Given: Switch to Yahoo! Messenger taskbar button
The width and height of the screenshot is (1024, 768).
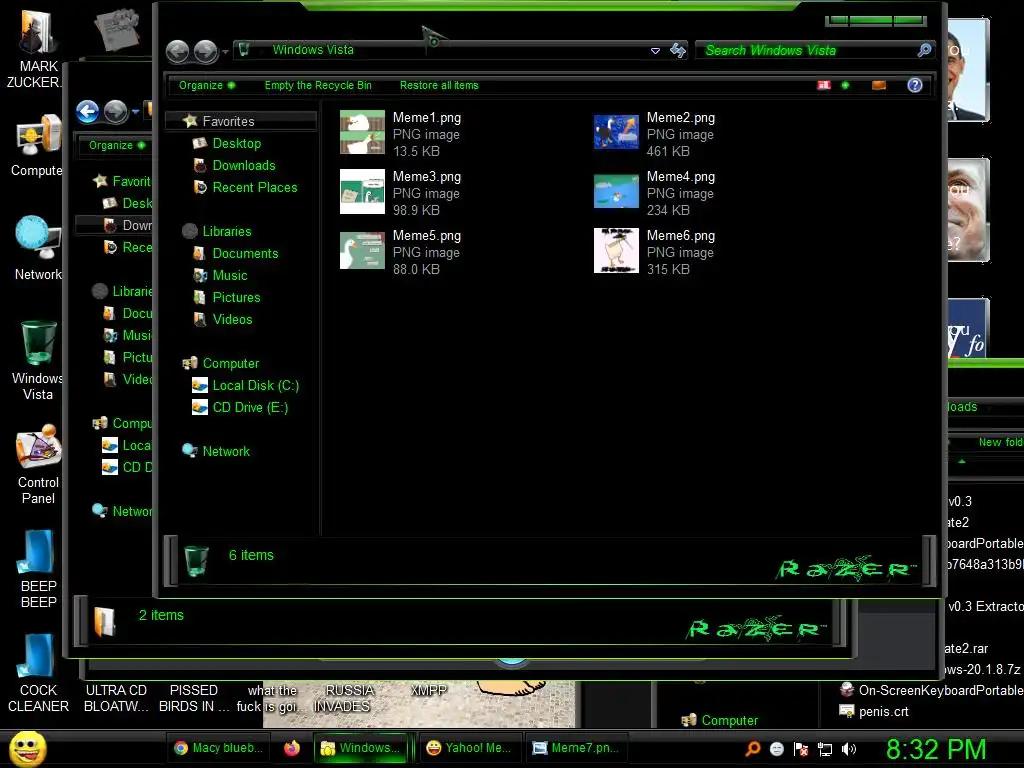Looking at the screenshot, I should pos(468,748).
